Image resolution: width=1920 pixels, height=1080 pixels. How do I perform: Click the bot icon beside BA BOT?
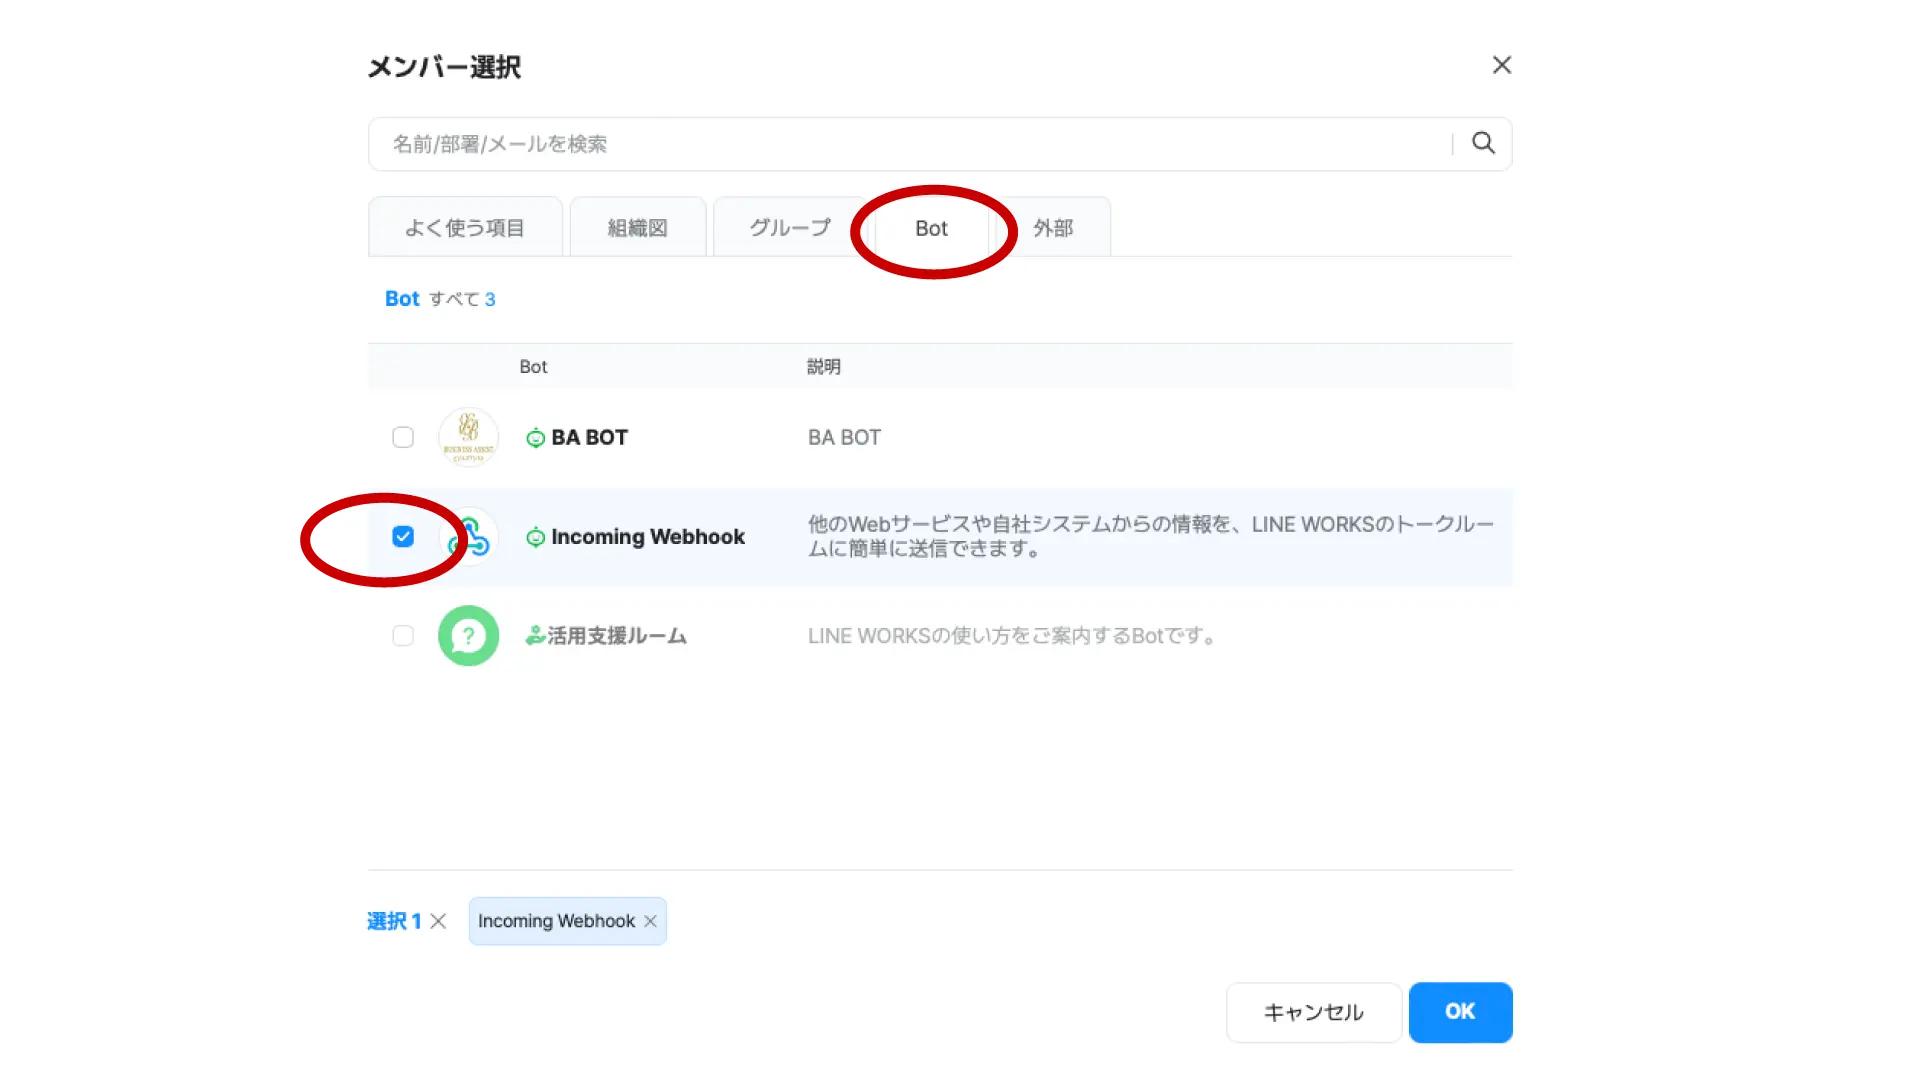tap(536, 438)
